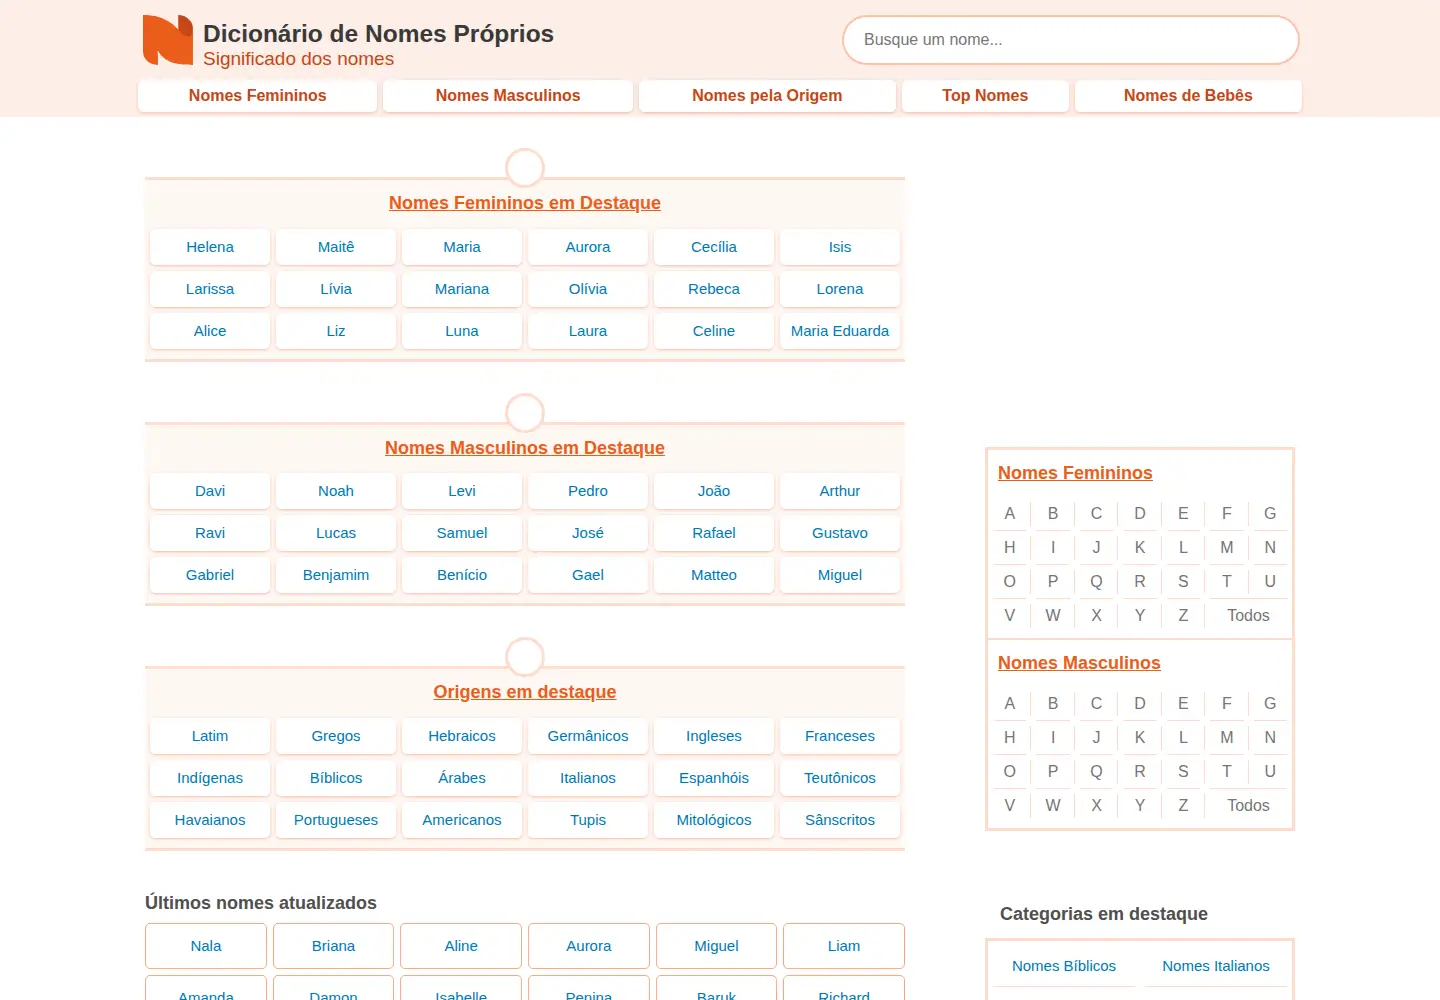This screenshot has width=1440, height=1000.
Task: Open Briana in Últimos nomes atualizados
Action: point(333,946)
